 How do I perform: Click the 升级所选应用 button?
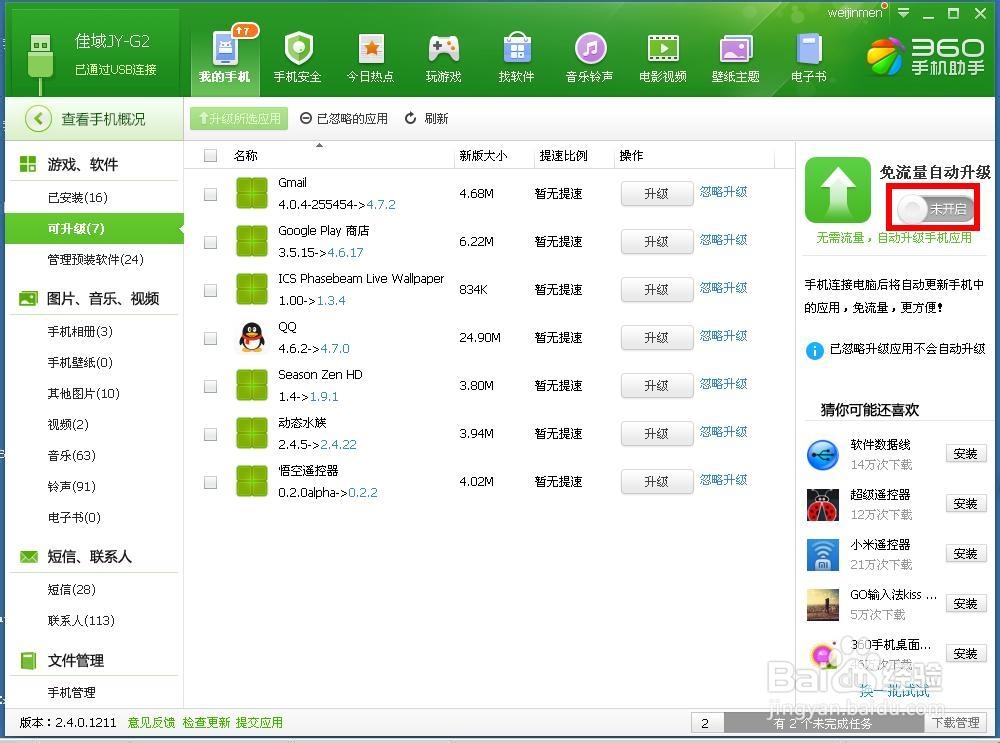tap(239, 119)
